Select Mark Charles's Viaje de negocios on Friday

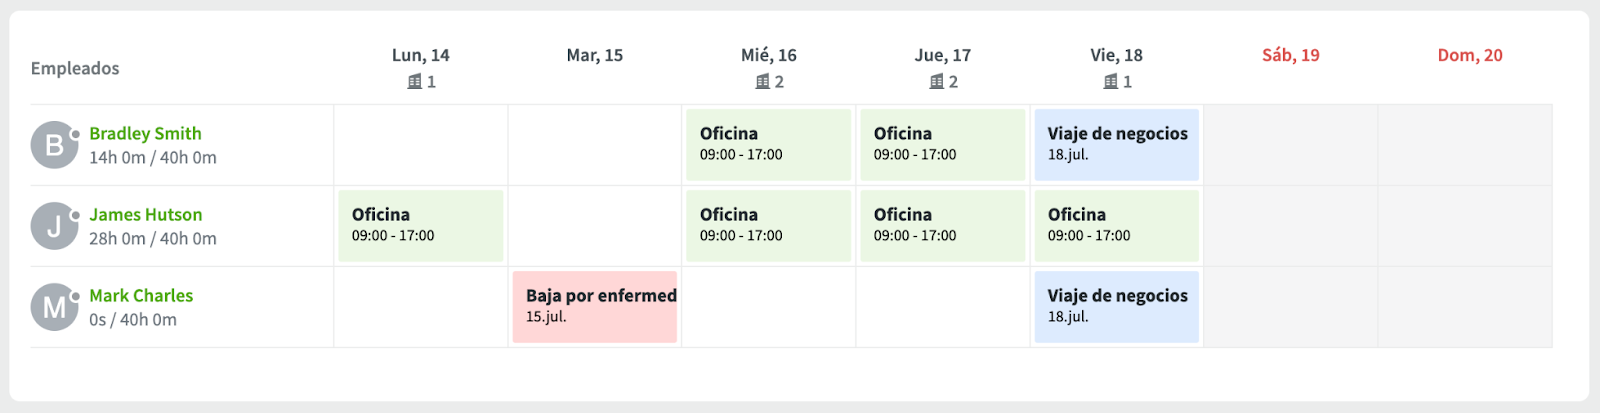pos(1116,307)
